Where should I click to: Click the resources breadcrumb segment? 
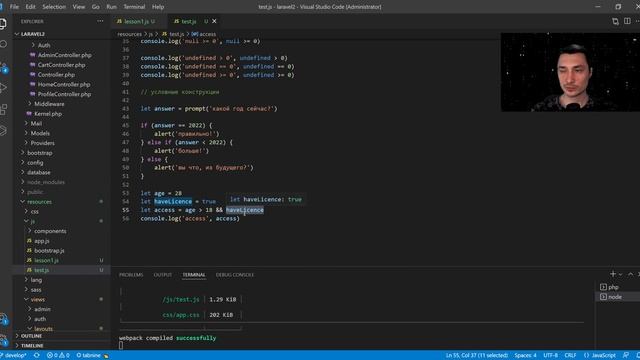coord(129,34)
